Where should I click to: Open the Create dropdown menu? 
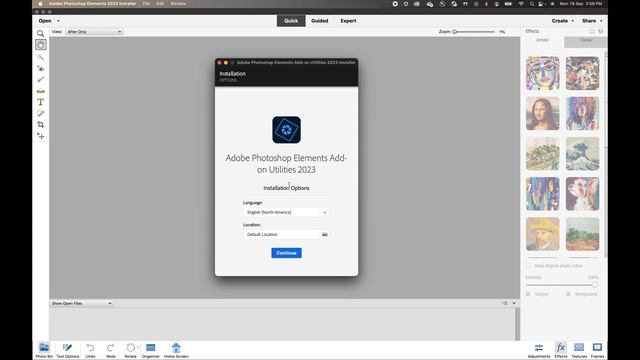pyautogui.click(x=562, y=21)
